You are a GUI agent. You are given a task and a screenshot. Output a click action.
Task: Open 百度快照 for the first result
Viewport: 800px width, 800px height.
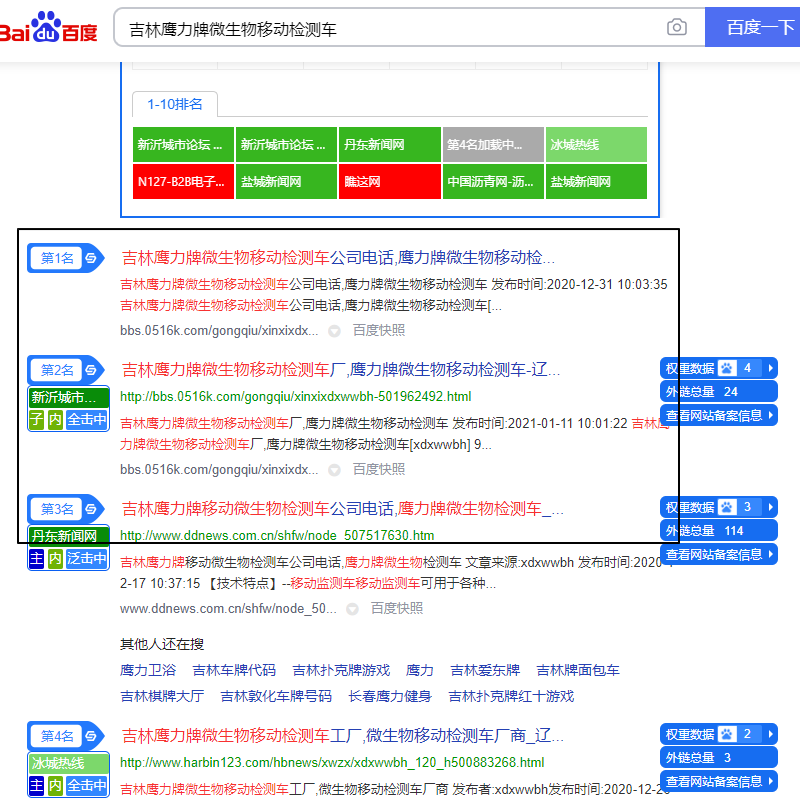pyautogui.click(x=379, y=331)
